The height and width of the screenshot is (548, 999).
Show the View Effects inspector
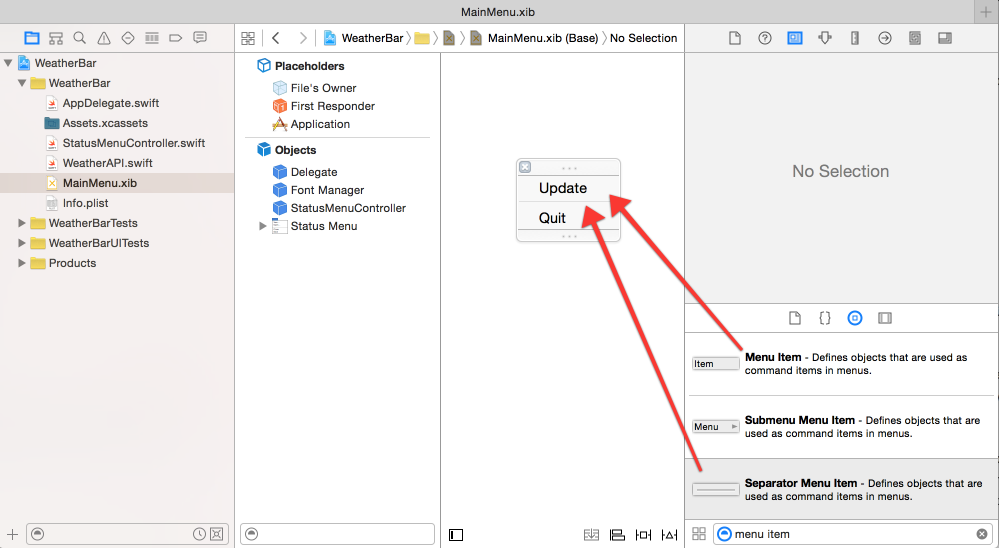(945, 38)
